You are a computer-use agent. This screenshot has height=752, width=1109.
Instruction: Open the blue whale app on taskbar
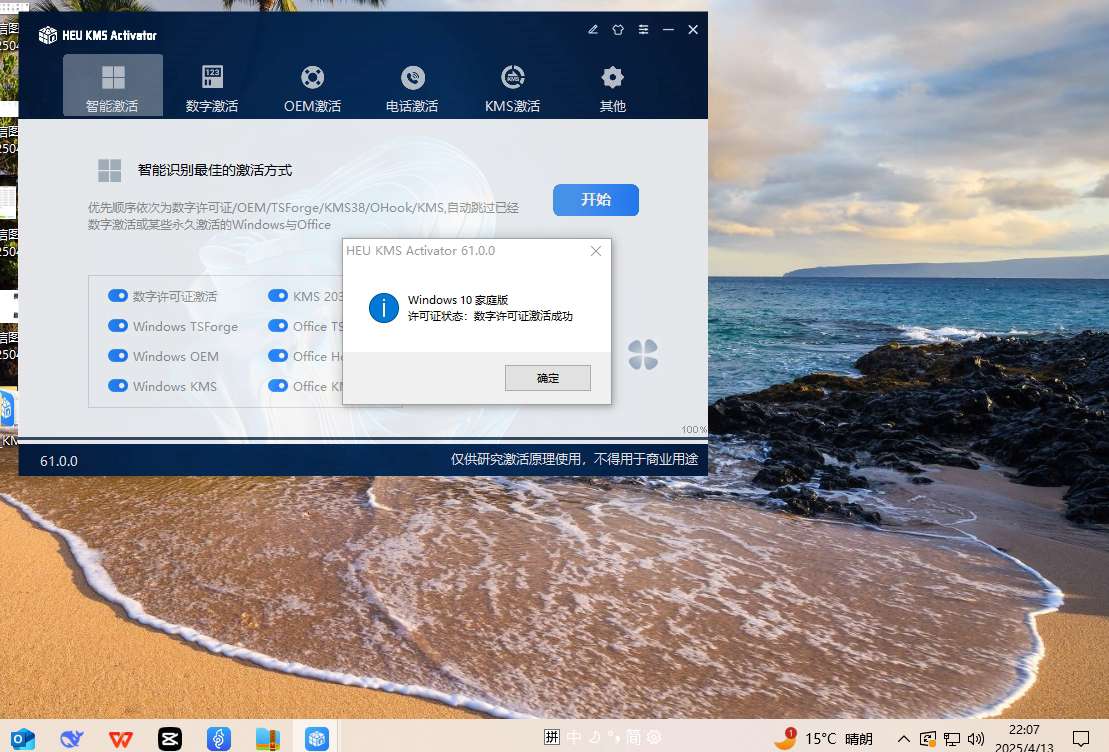point(71,739)
